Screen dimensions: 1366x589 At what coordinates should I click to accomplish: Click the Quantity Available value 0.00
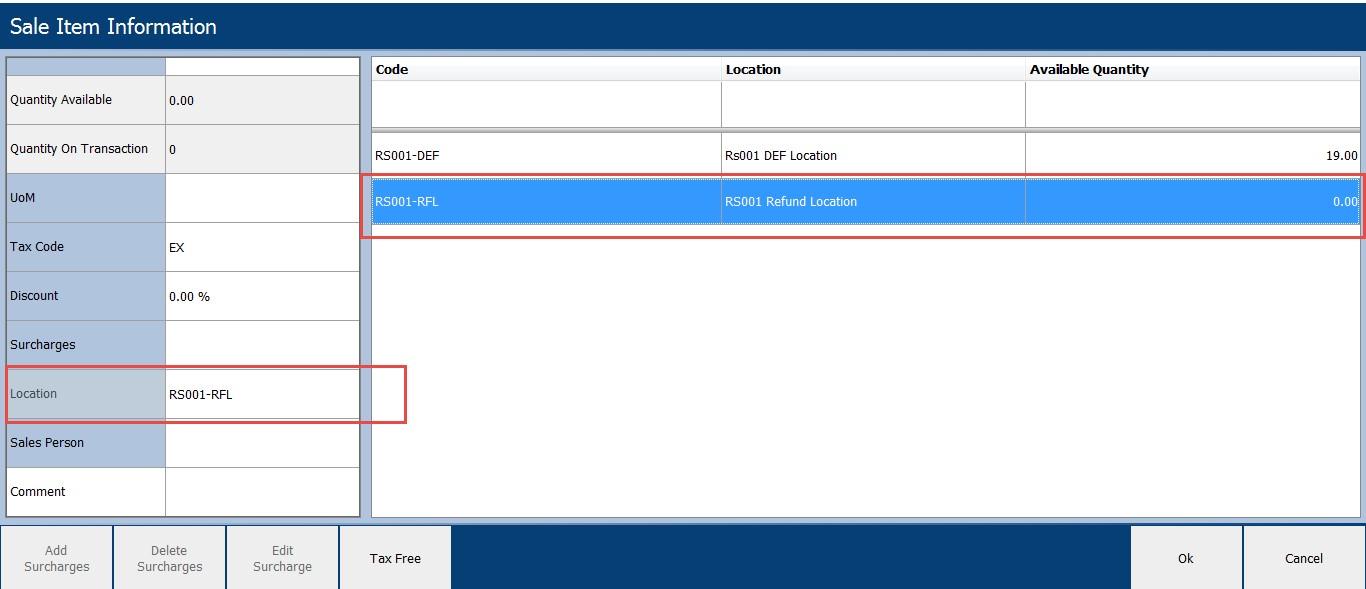(x=262, y=100)
